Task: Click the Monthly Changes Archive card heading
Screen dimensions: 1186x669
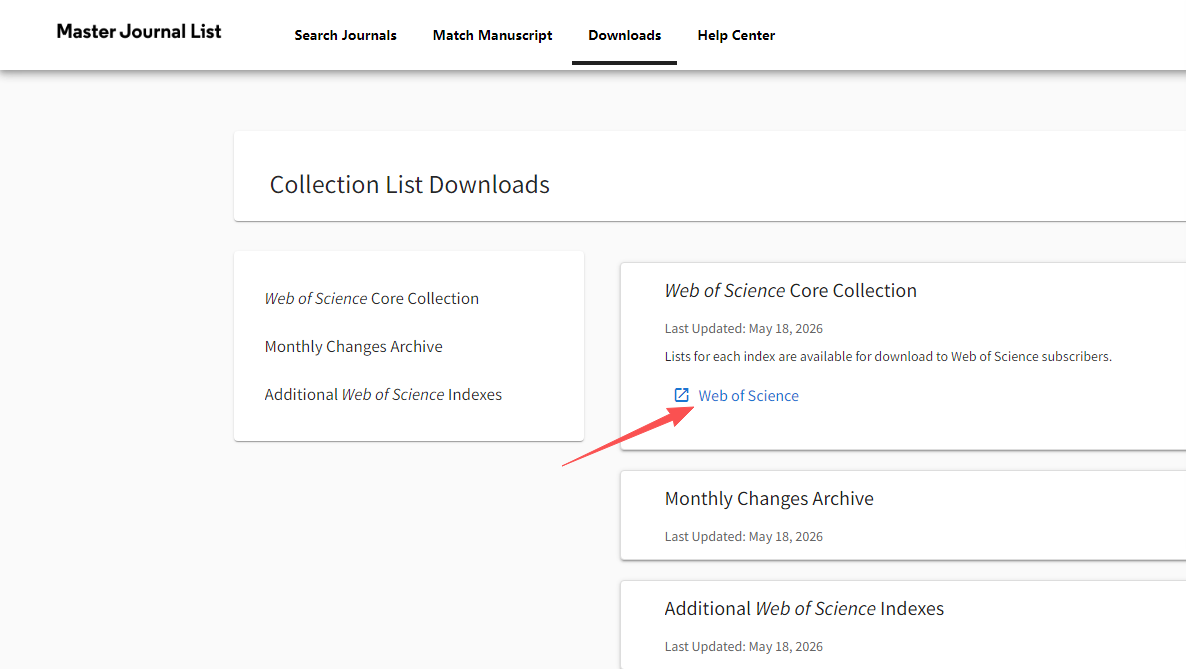Action: click(768, 499)
